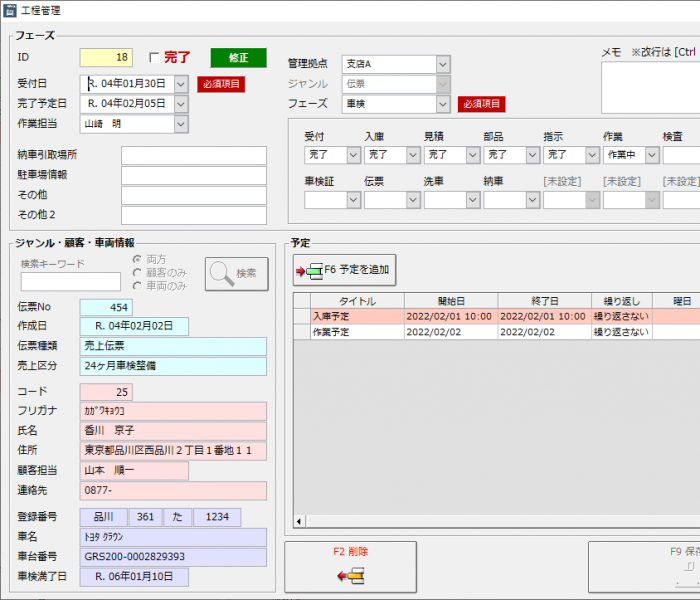Screen dimensions: 700x600
Task: Open the 作業担当 dropdown
Action: pos(181,124)
